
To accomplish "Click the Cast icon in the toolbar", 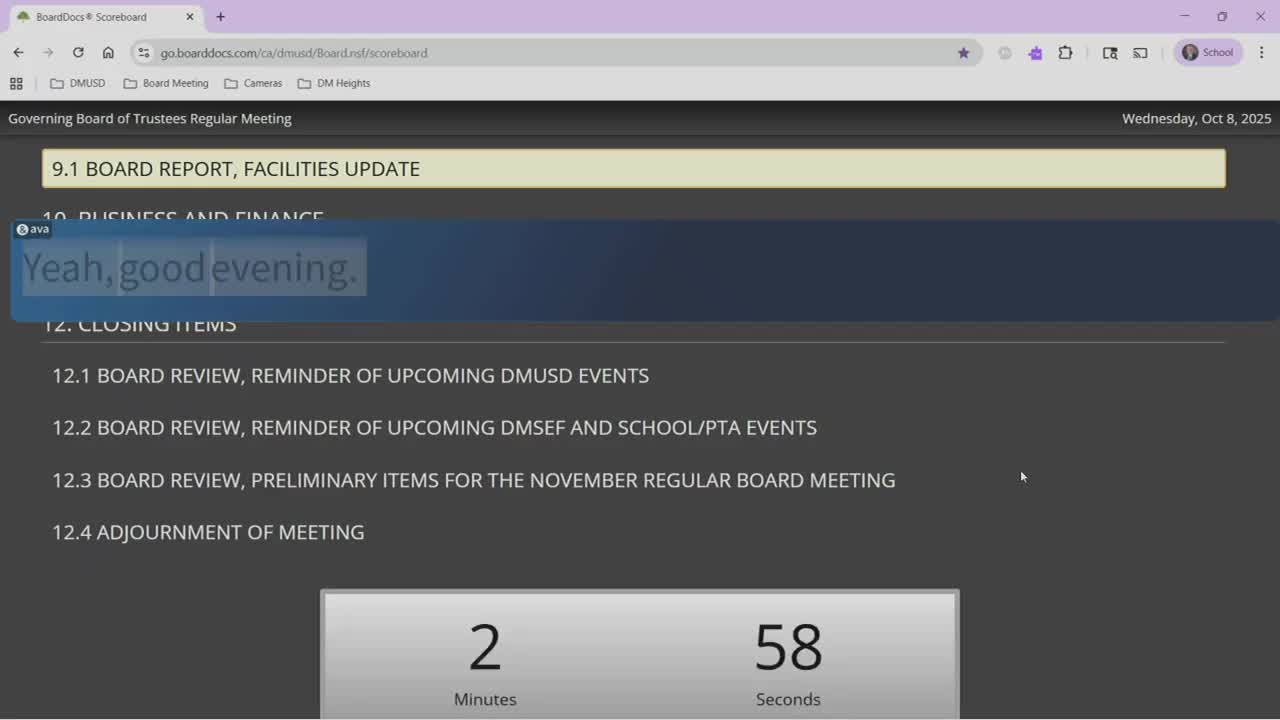I will pyautogui.click(x=1140, y=53).
